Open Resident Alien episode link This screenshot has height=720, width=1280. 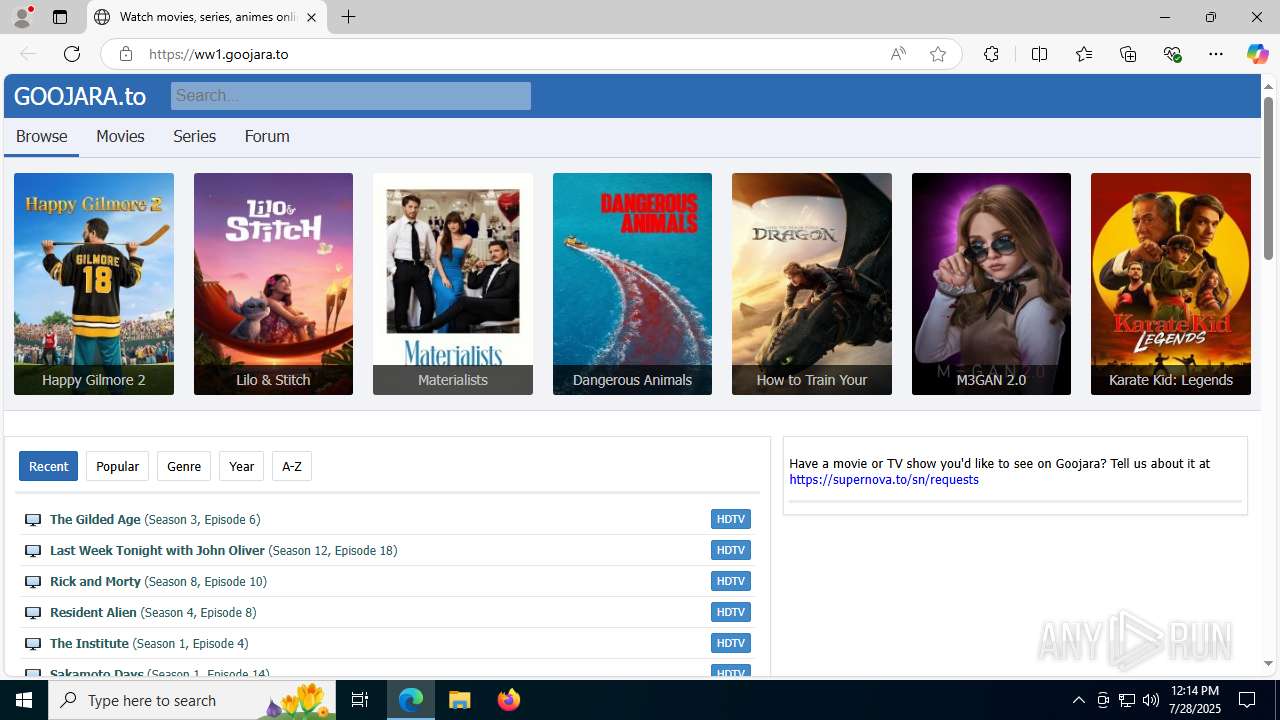[x=153, y=612]
